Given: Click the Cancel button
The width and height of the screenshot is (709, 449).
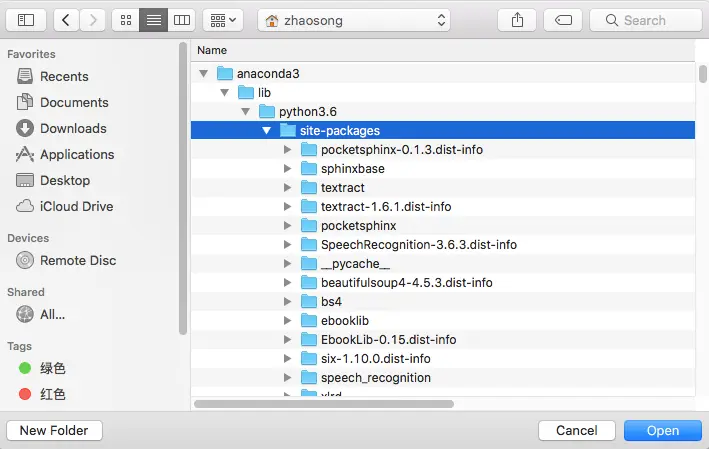Looking at the screenshot, I should coord(577,430).
